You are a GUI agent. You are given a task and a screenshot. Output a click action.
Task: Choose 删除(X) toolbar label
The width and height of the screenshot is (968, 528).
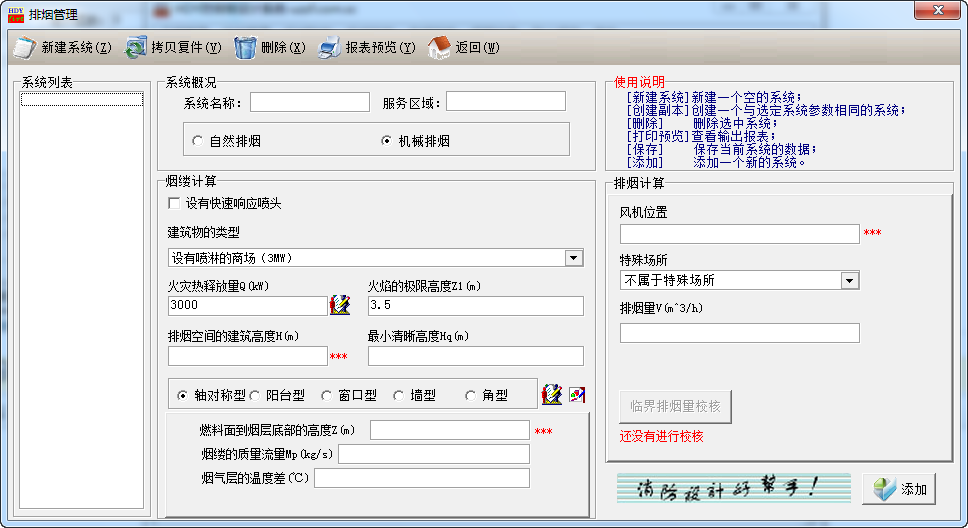coord(283,48)
